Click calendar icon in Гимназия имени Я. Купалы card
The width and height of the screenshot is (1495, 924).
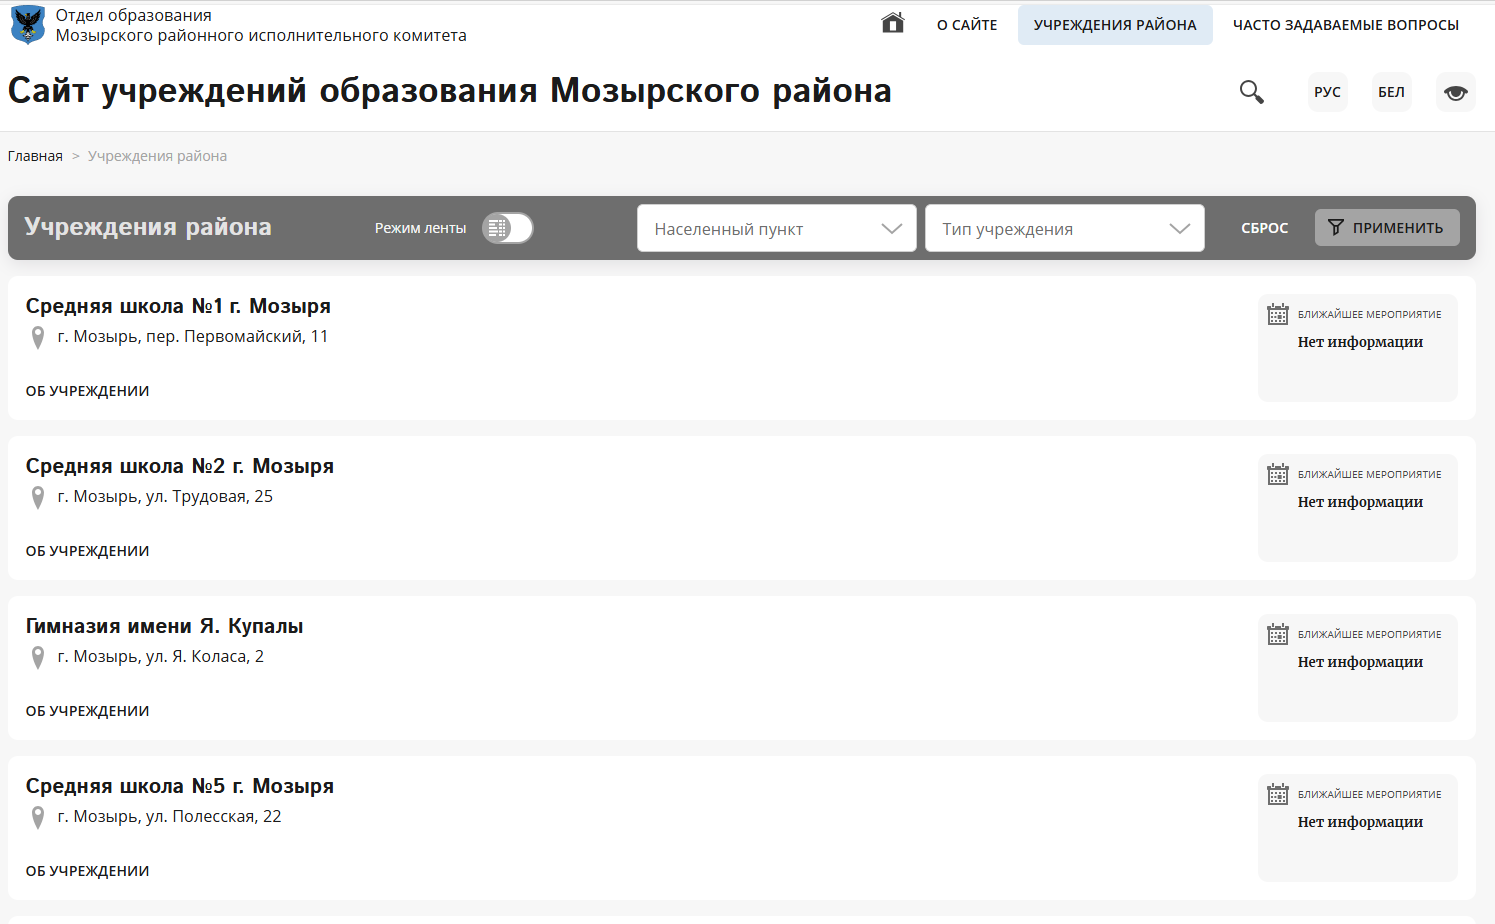[x=1278, y=634]
